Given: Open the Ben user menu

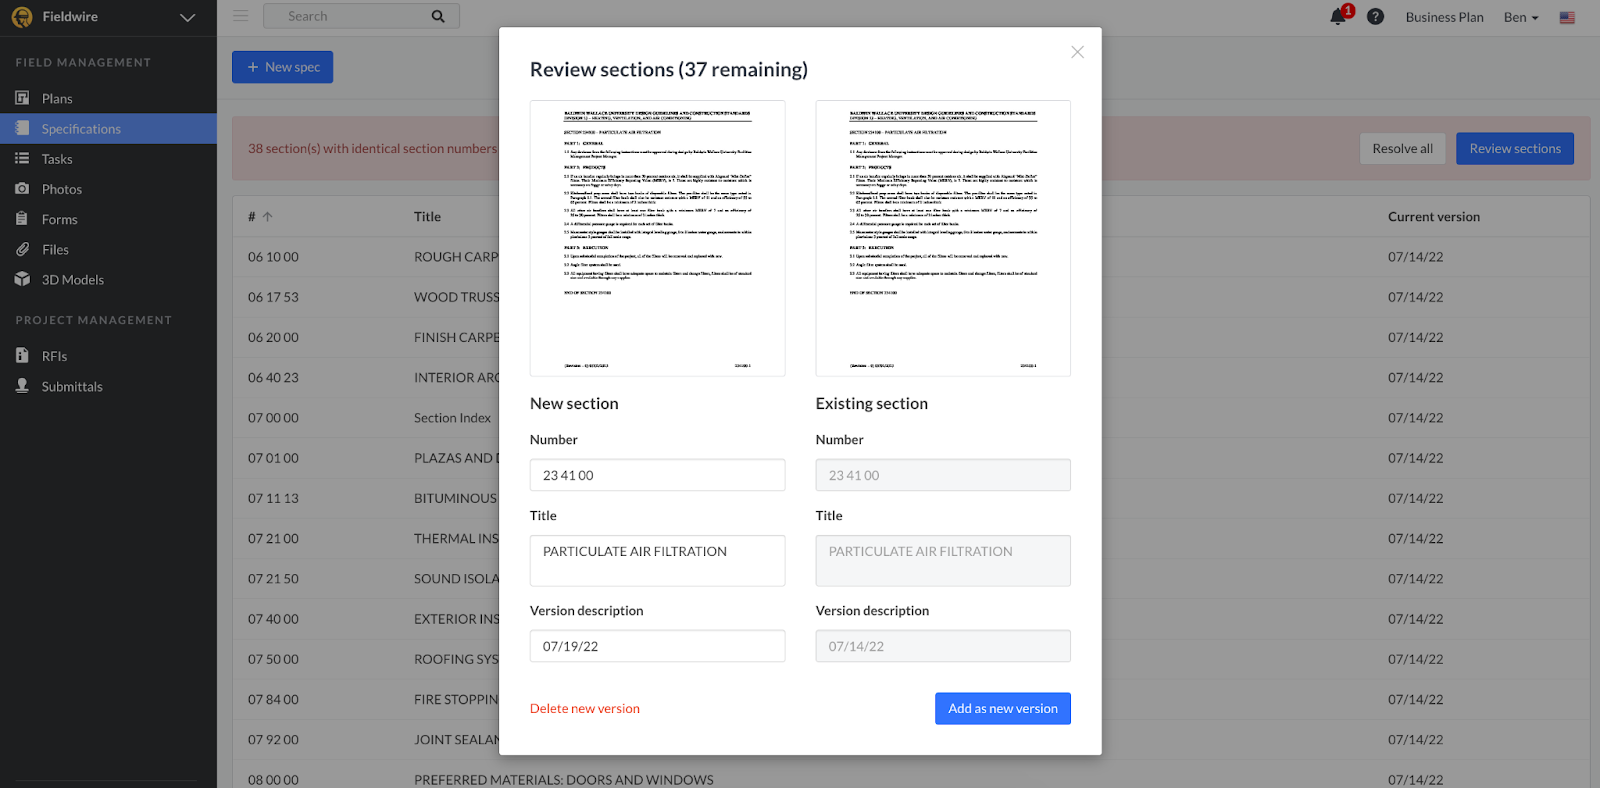Looking at the screenshot, I should point(1520,17).
